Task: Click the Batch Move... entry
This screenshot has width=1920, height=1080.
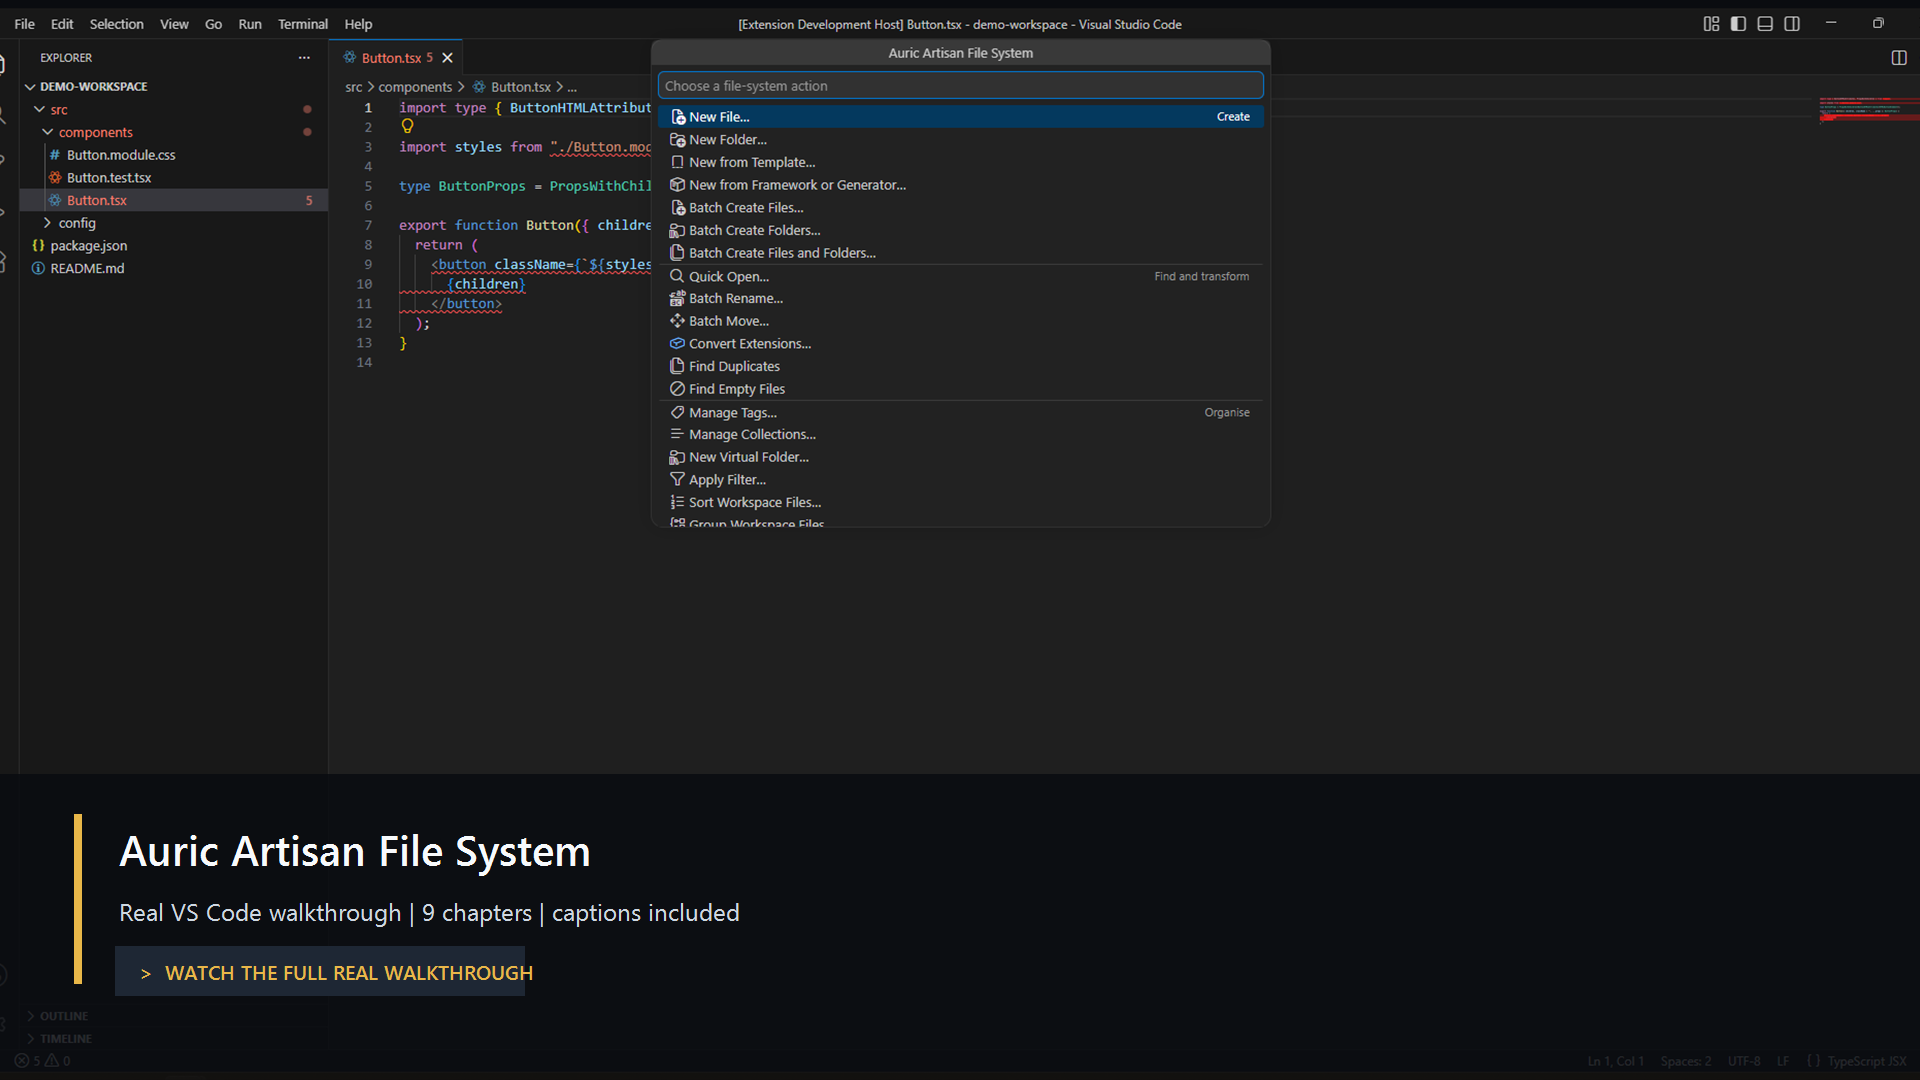Action: (960, 321)
